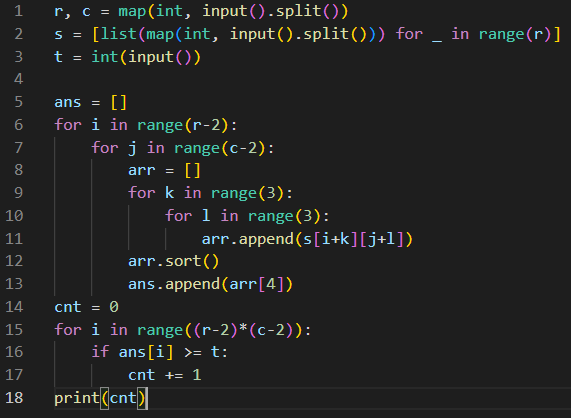Click 'map' on line 1
Image resolution: width=571 pixels, height=418 pixels.
tap(132, 12)
